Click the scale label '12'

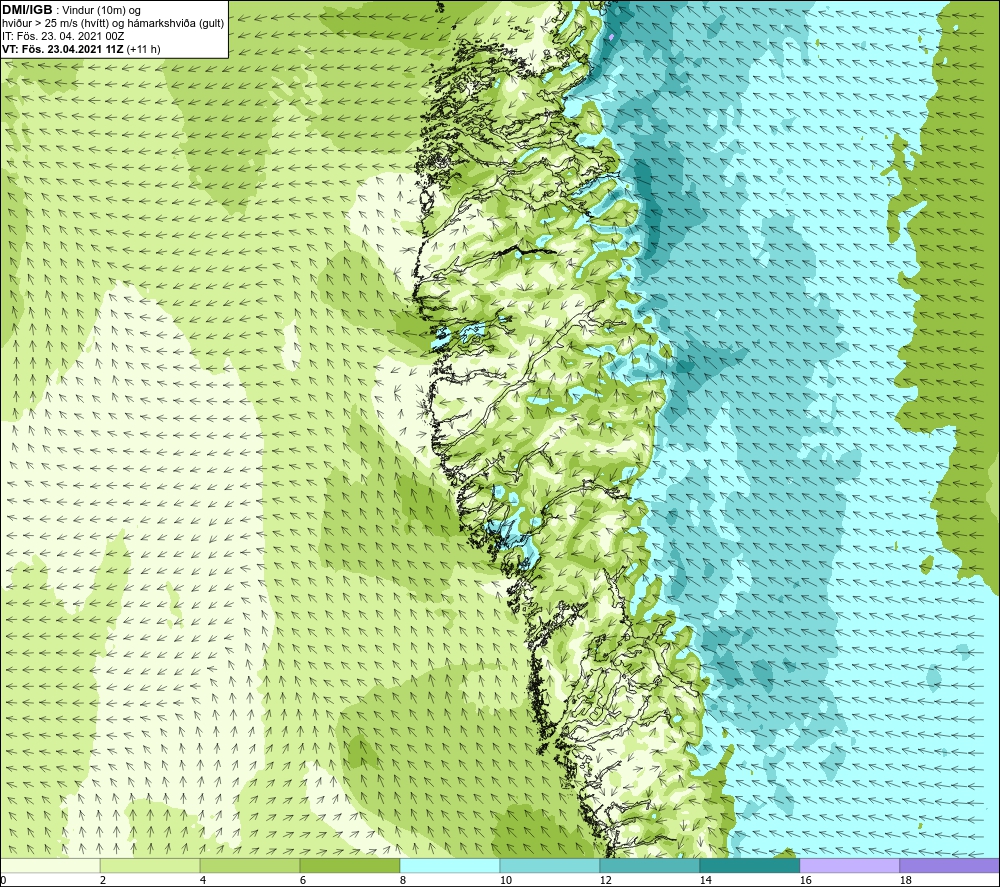(605, 881)
